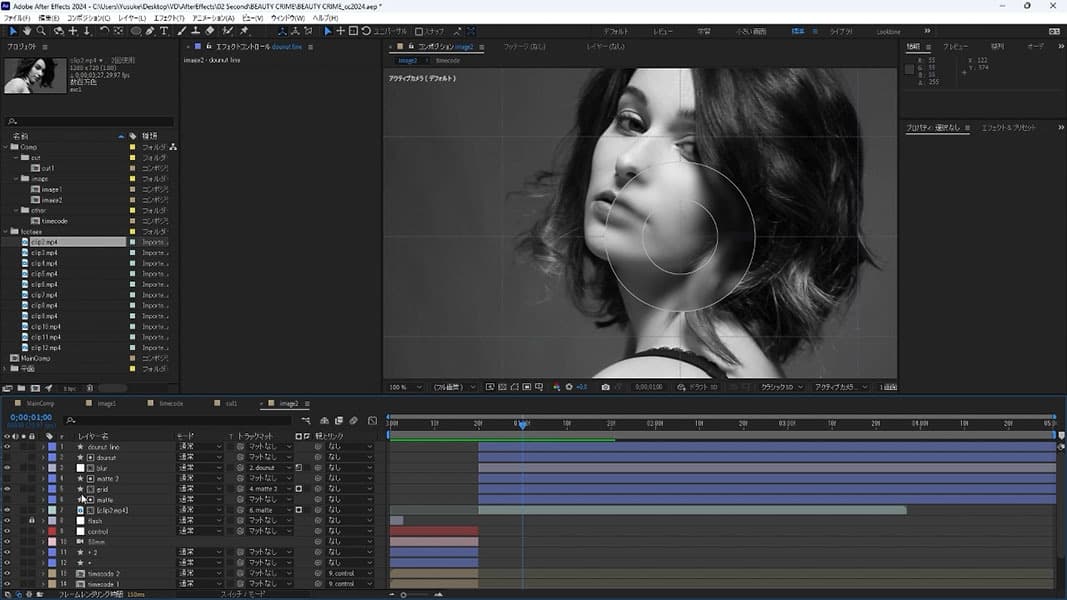Select the Zoom magnifier tool
Screen dimensions: 1067x600
pos(41,31)
